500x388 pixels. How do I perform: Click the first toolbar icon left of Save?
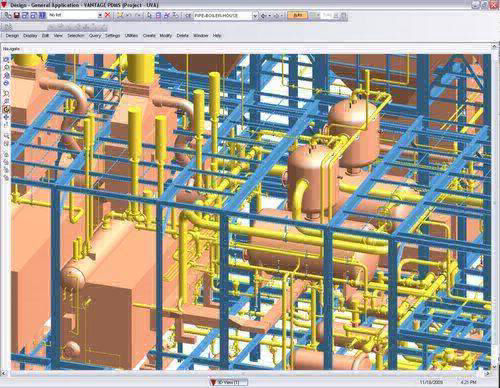coord(8,15)
